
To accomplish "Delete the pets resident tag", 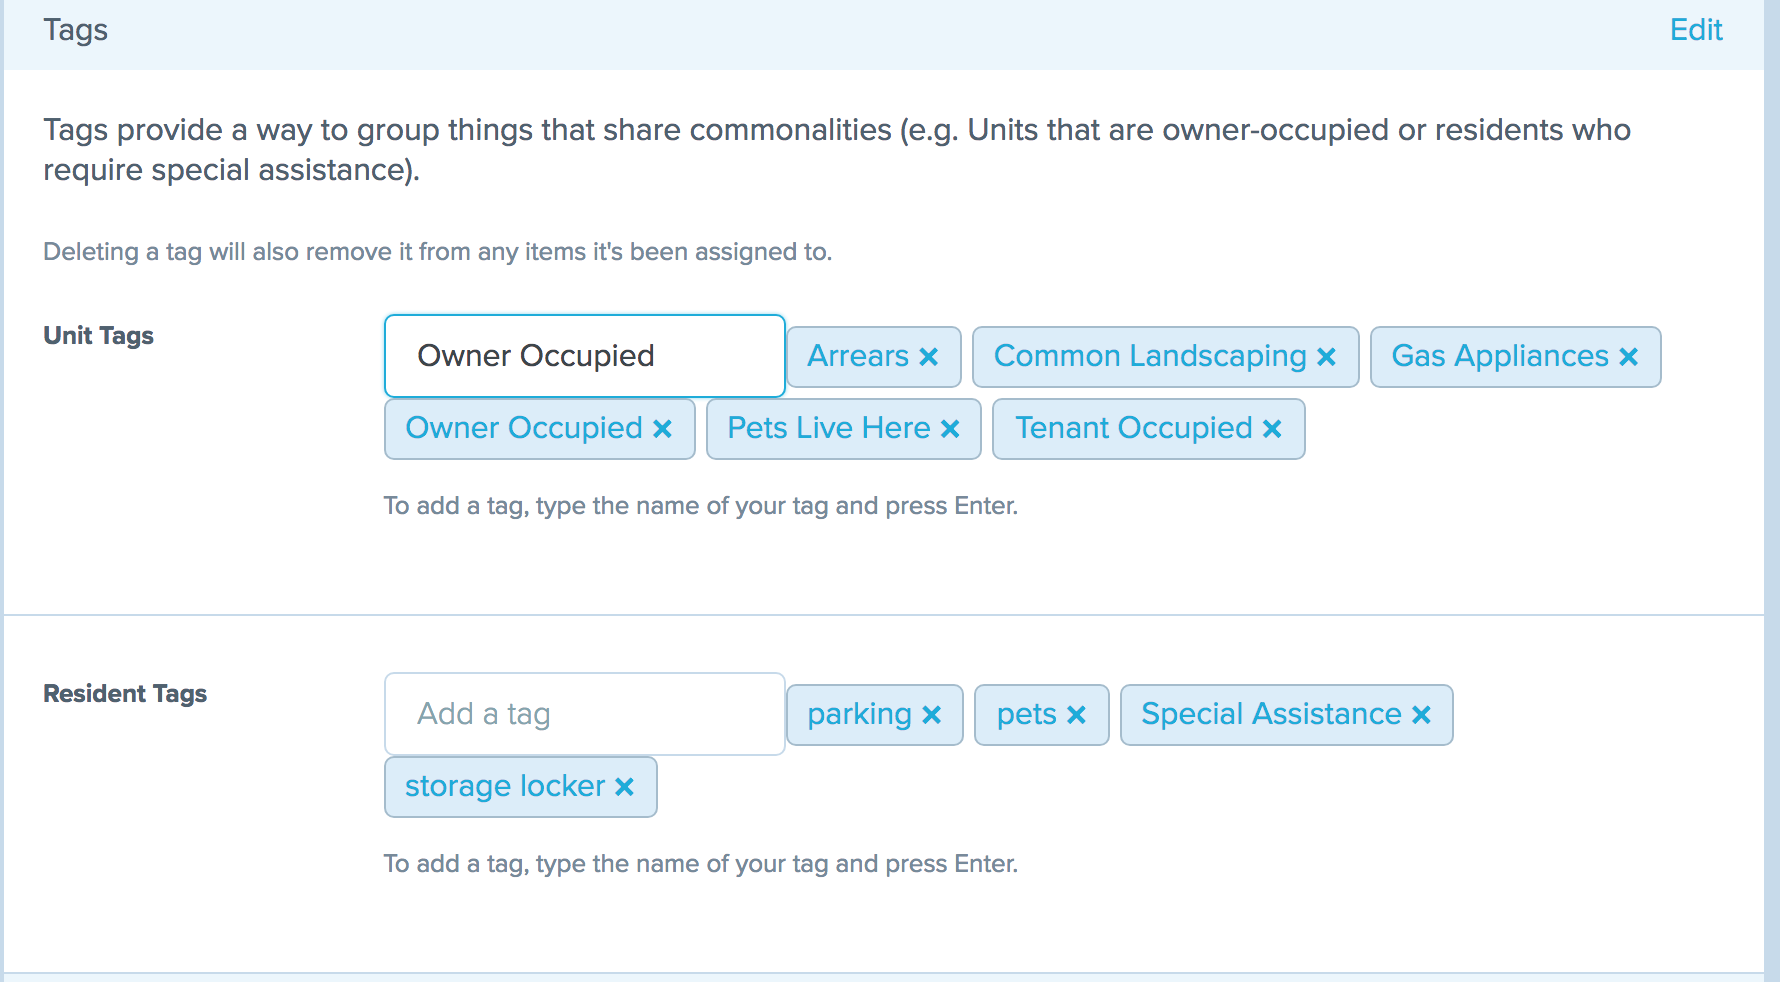I will coord(1077,714).
